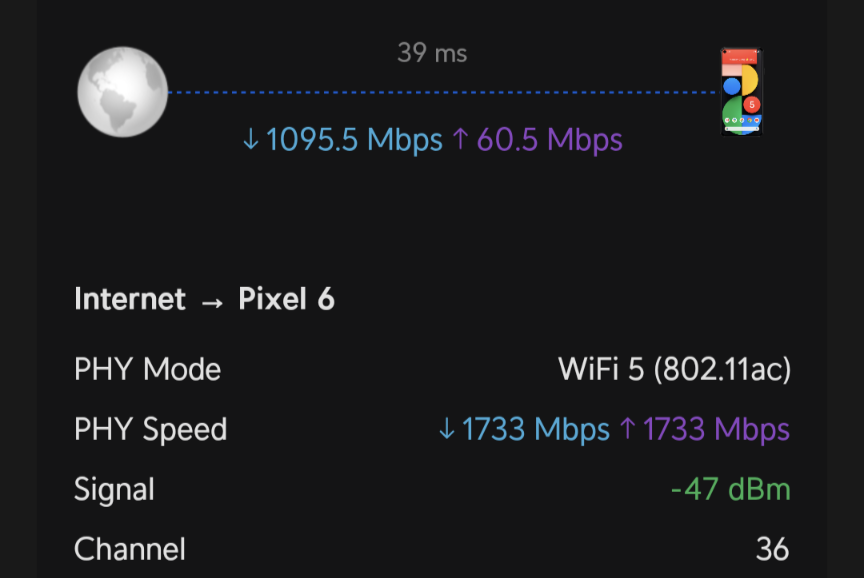864x578 pixels.
Task: Select the purple 1733 Mbps upload value
Action: pos(716,429)
